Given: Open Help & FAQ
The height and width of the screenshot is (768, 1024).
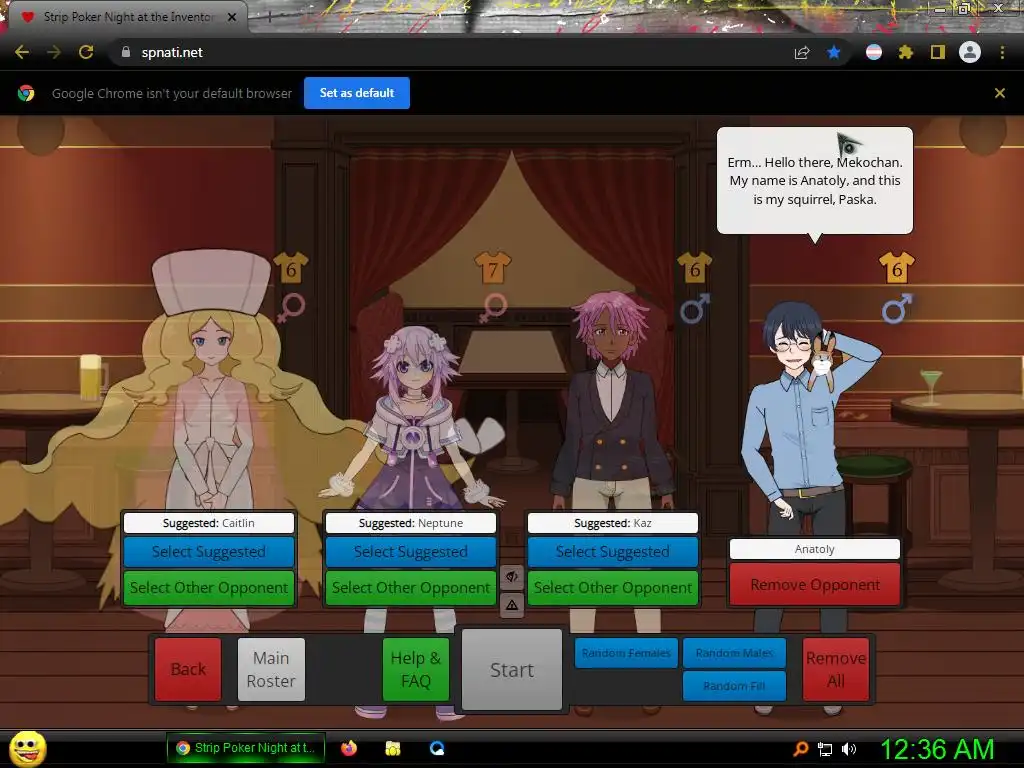Looking at the screenshot, I should (416, 669).
